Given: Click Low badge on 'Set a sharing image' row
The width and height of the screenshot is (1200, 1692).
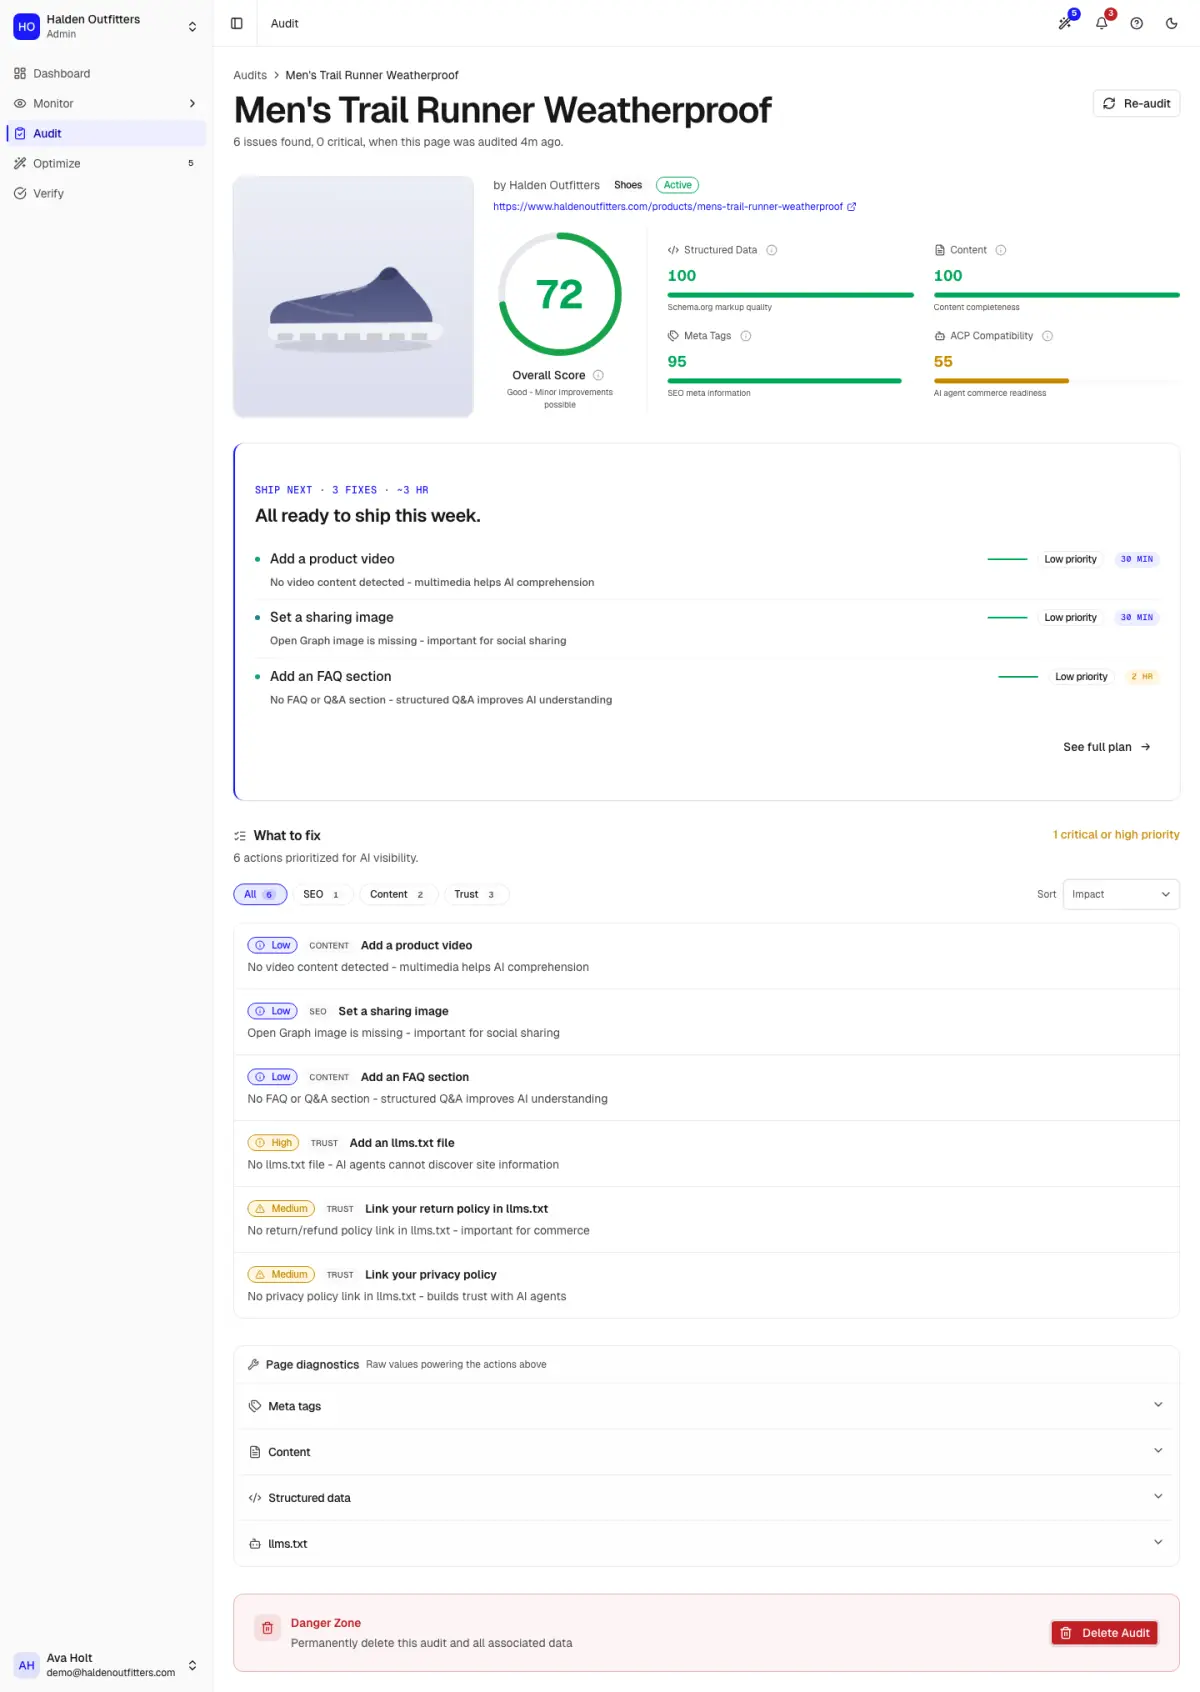Looking at the screenshot, I should (x=272, y=1011).
